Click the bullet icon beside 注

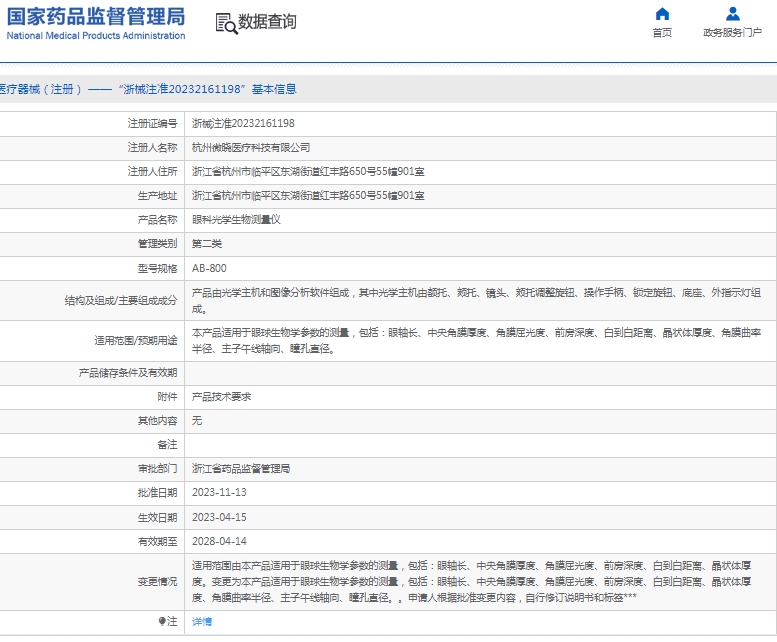(162, 621)
